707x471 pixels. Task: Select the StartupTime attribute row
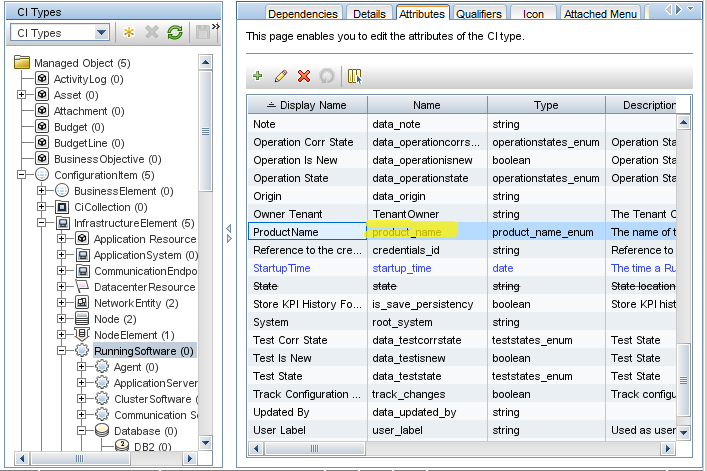point(282,268)
